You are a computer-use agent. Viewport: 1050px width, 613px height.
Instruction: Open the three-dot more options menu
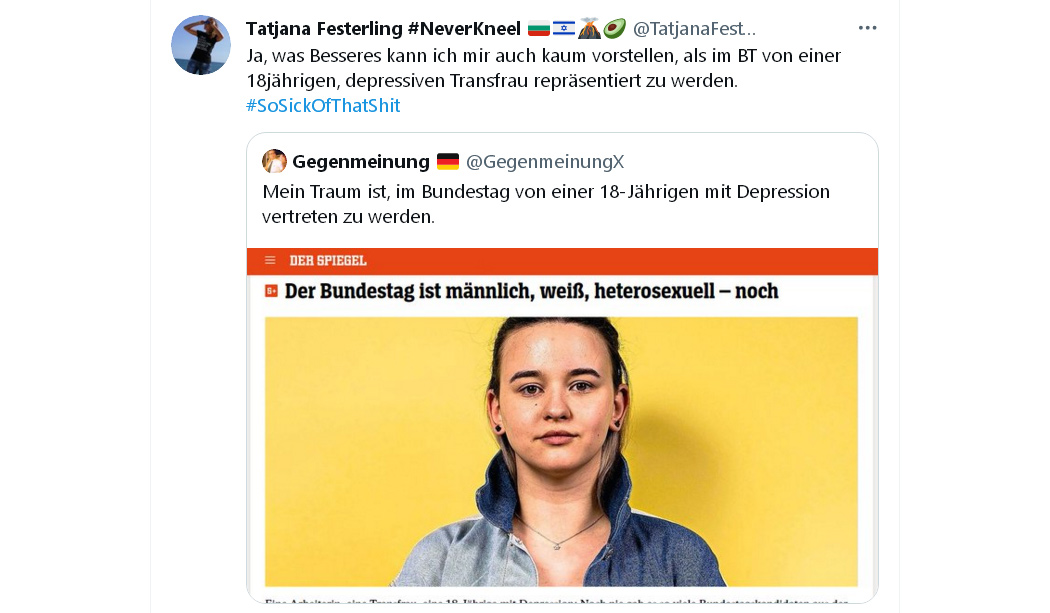[867, 28]
